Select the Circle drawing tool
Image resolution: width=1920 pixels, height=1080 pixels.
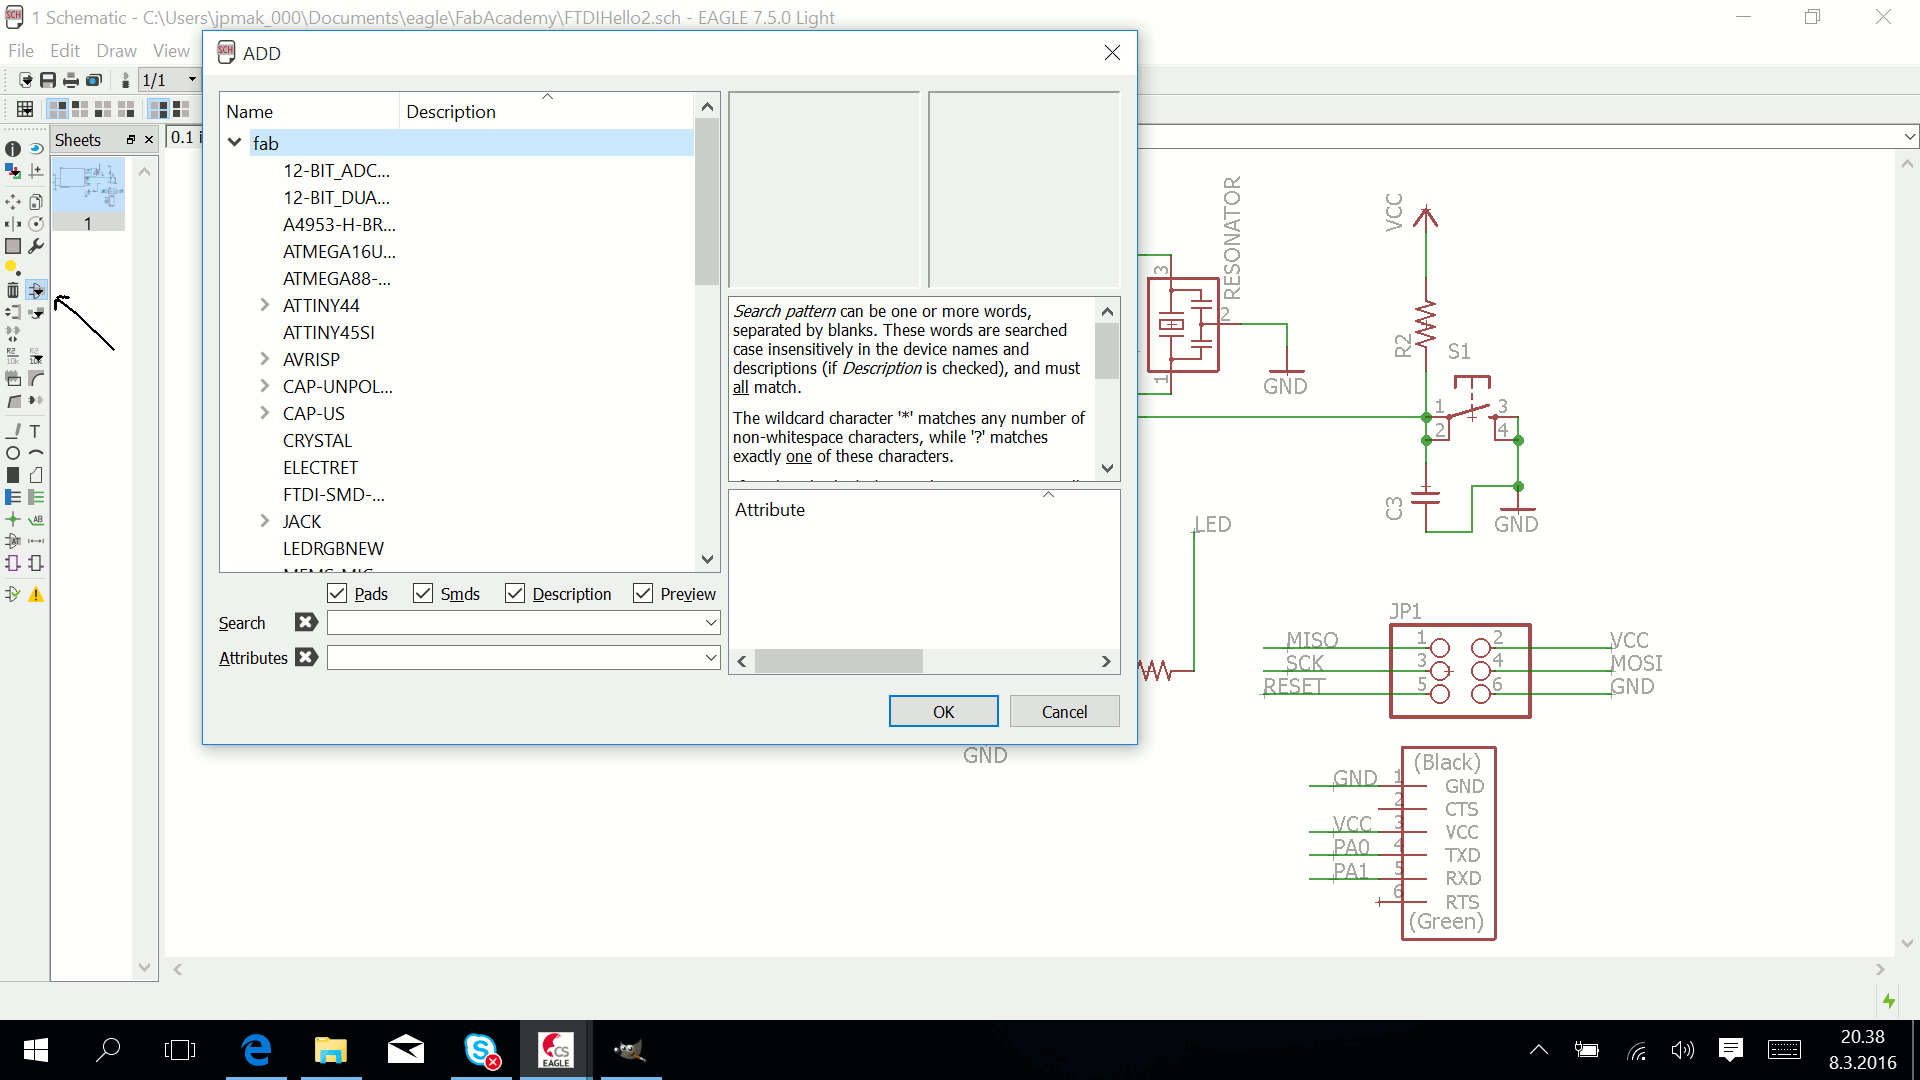pos(13,453)
